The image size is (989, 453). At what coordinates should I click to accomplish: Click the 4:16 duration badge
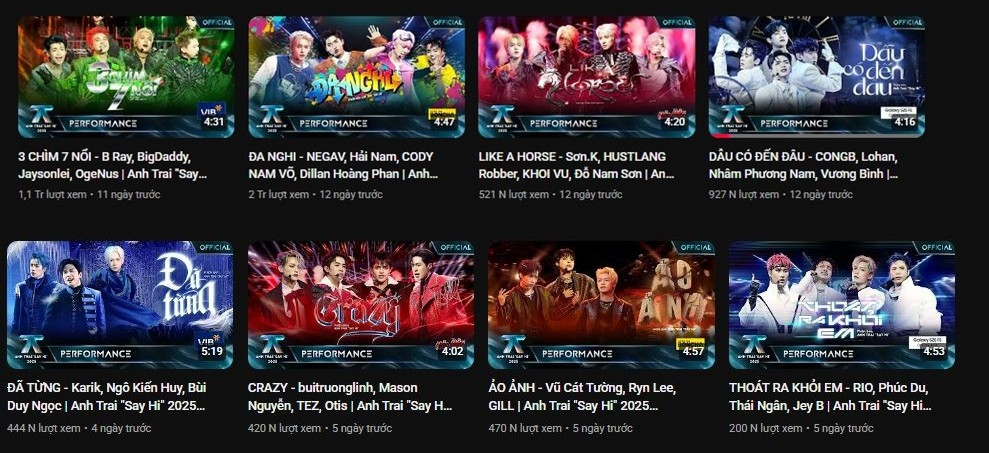click(x=904, y=122)
